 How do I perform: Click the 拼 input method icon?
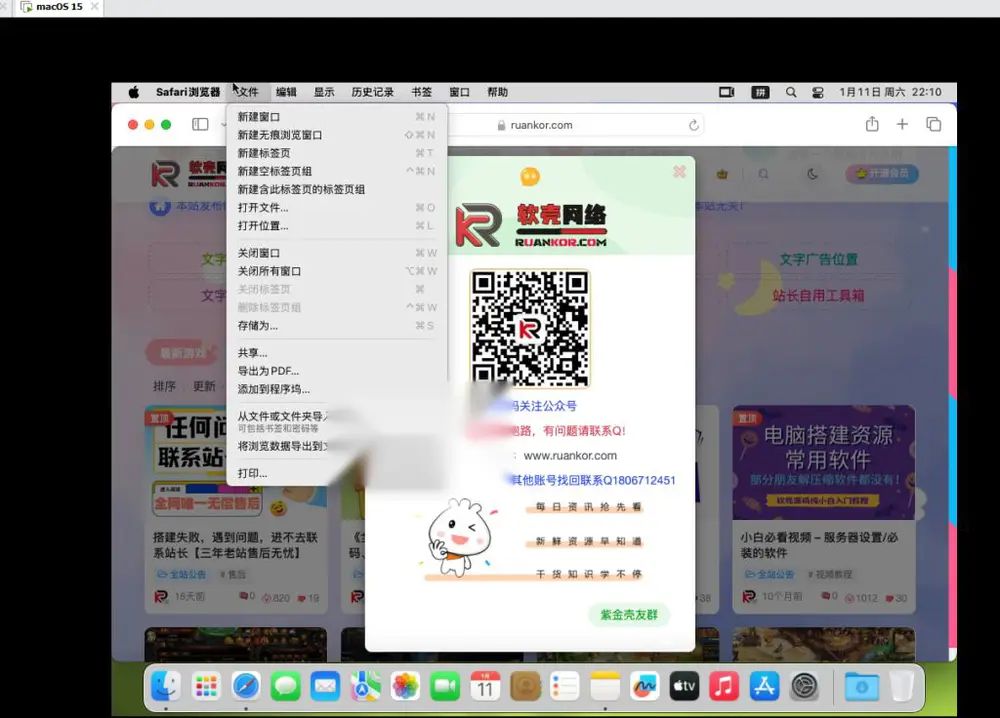(x=760, y=92)
